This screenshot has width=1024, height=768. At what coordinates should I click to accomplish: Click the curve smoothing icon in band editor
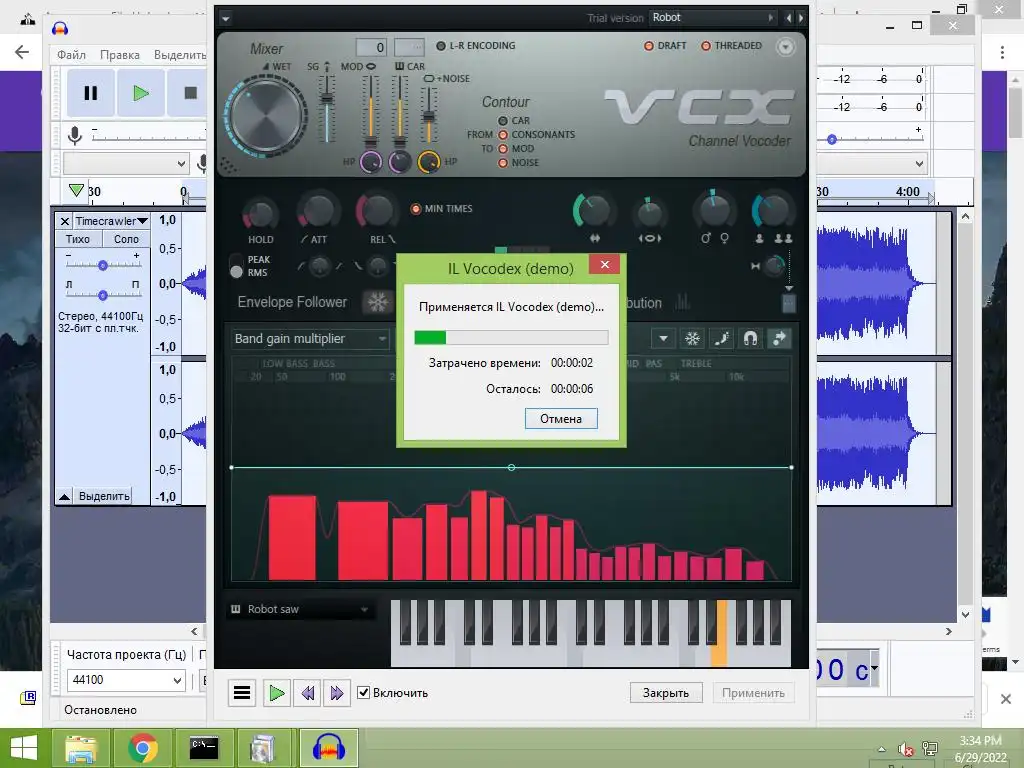click(x=721, y=338)
